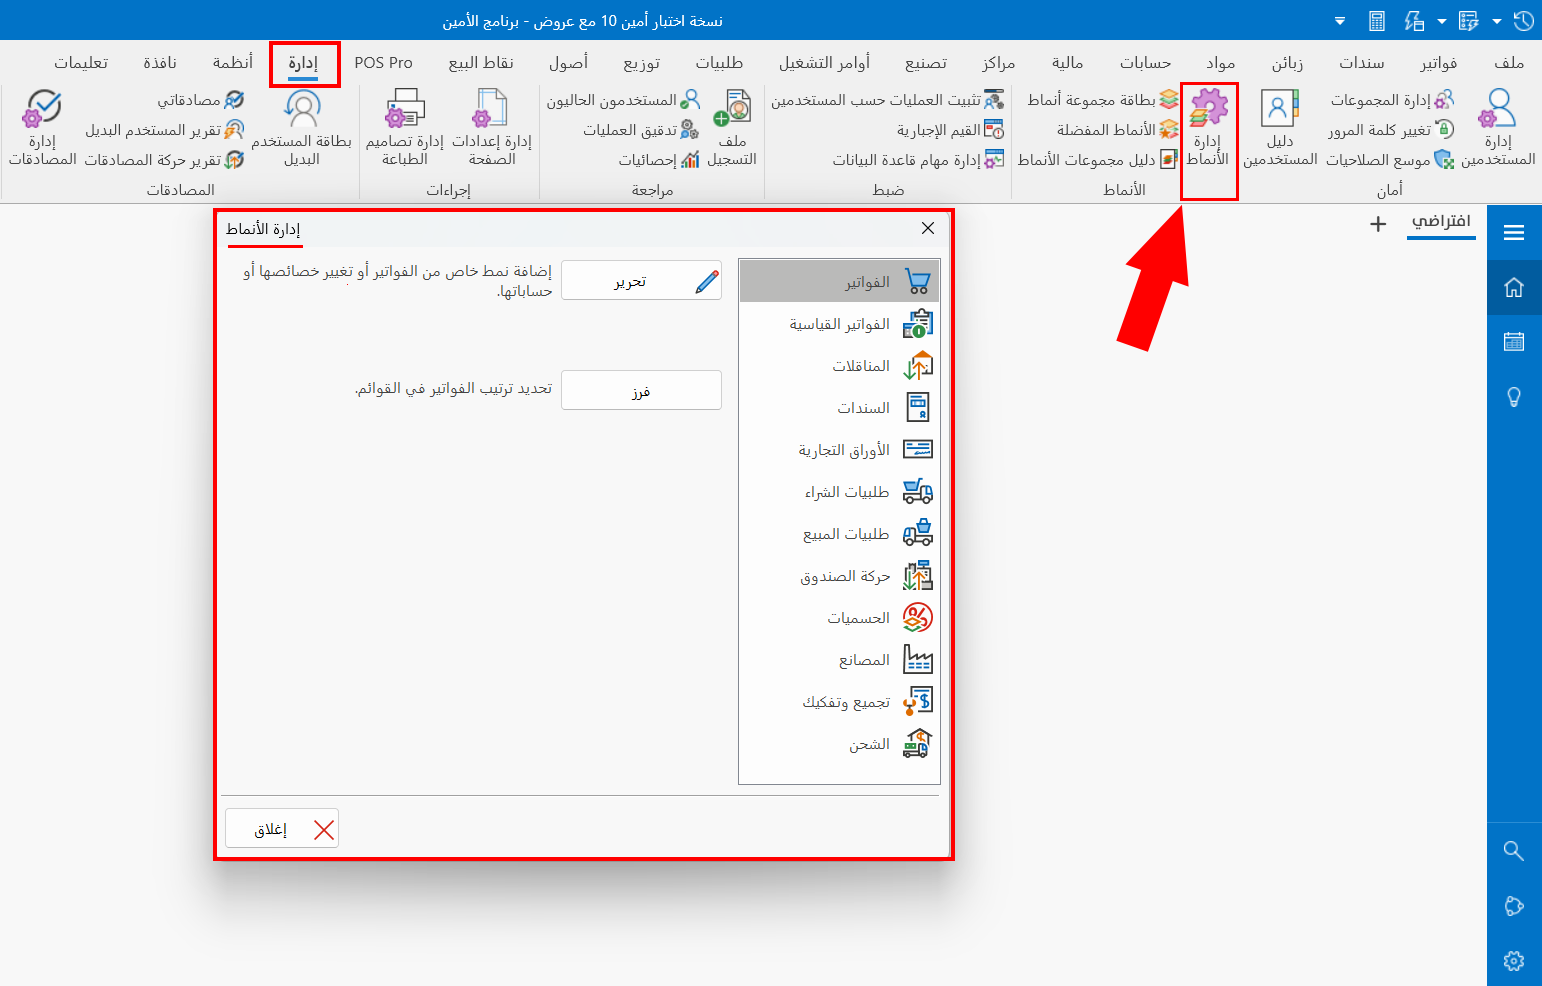Switch to سندات ribbon tab

click(x=1362, y=63)
